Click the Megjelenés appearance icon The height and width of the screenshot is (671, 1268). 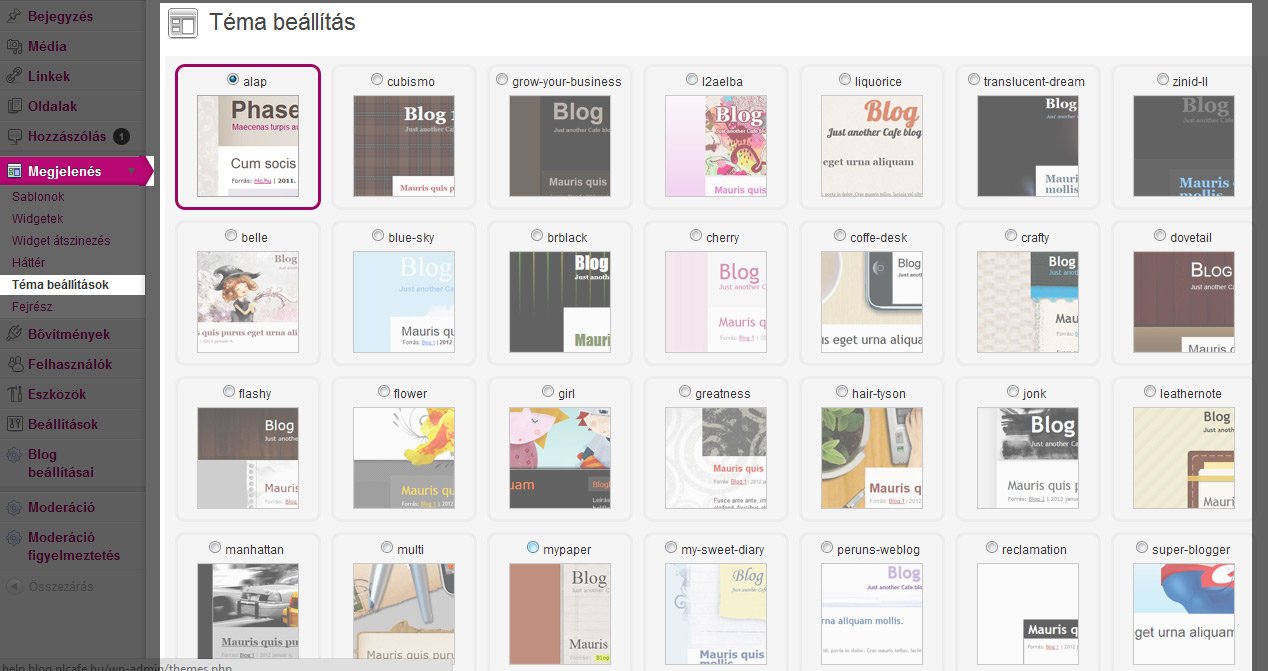click(x=14, y=171)
